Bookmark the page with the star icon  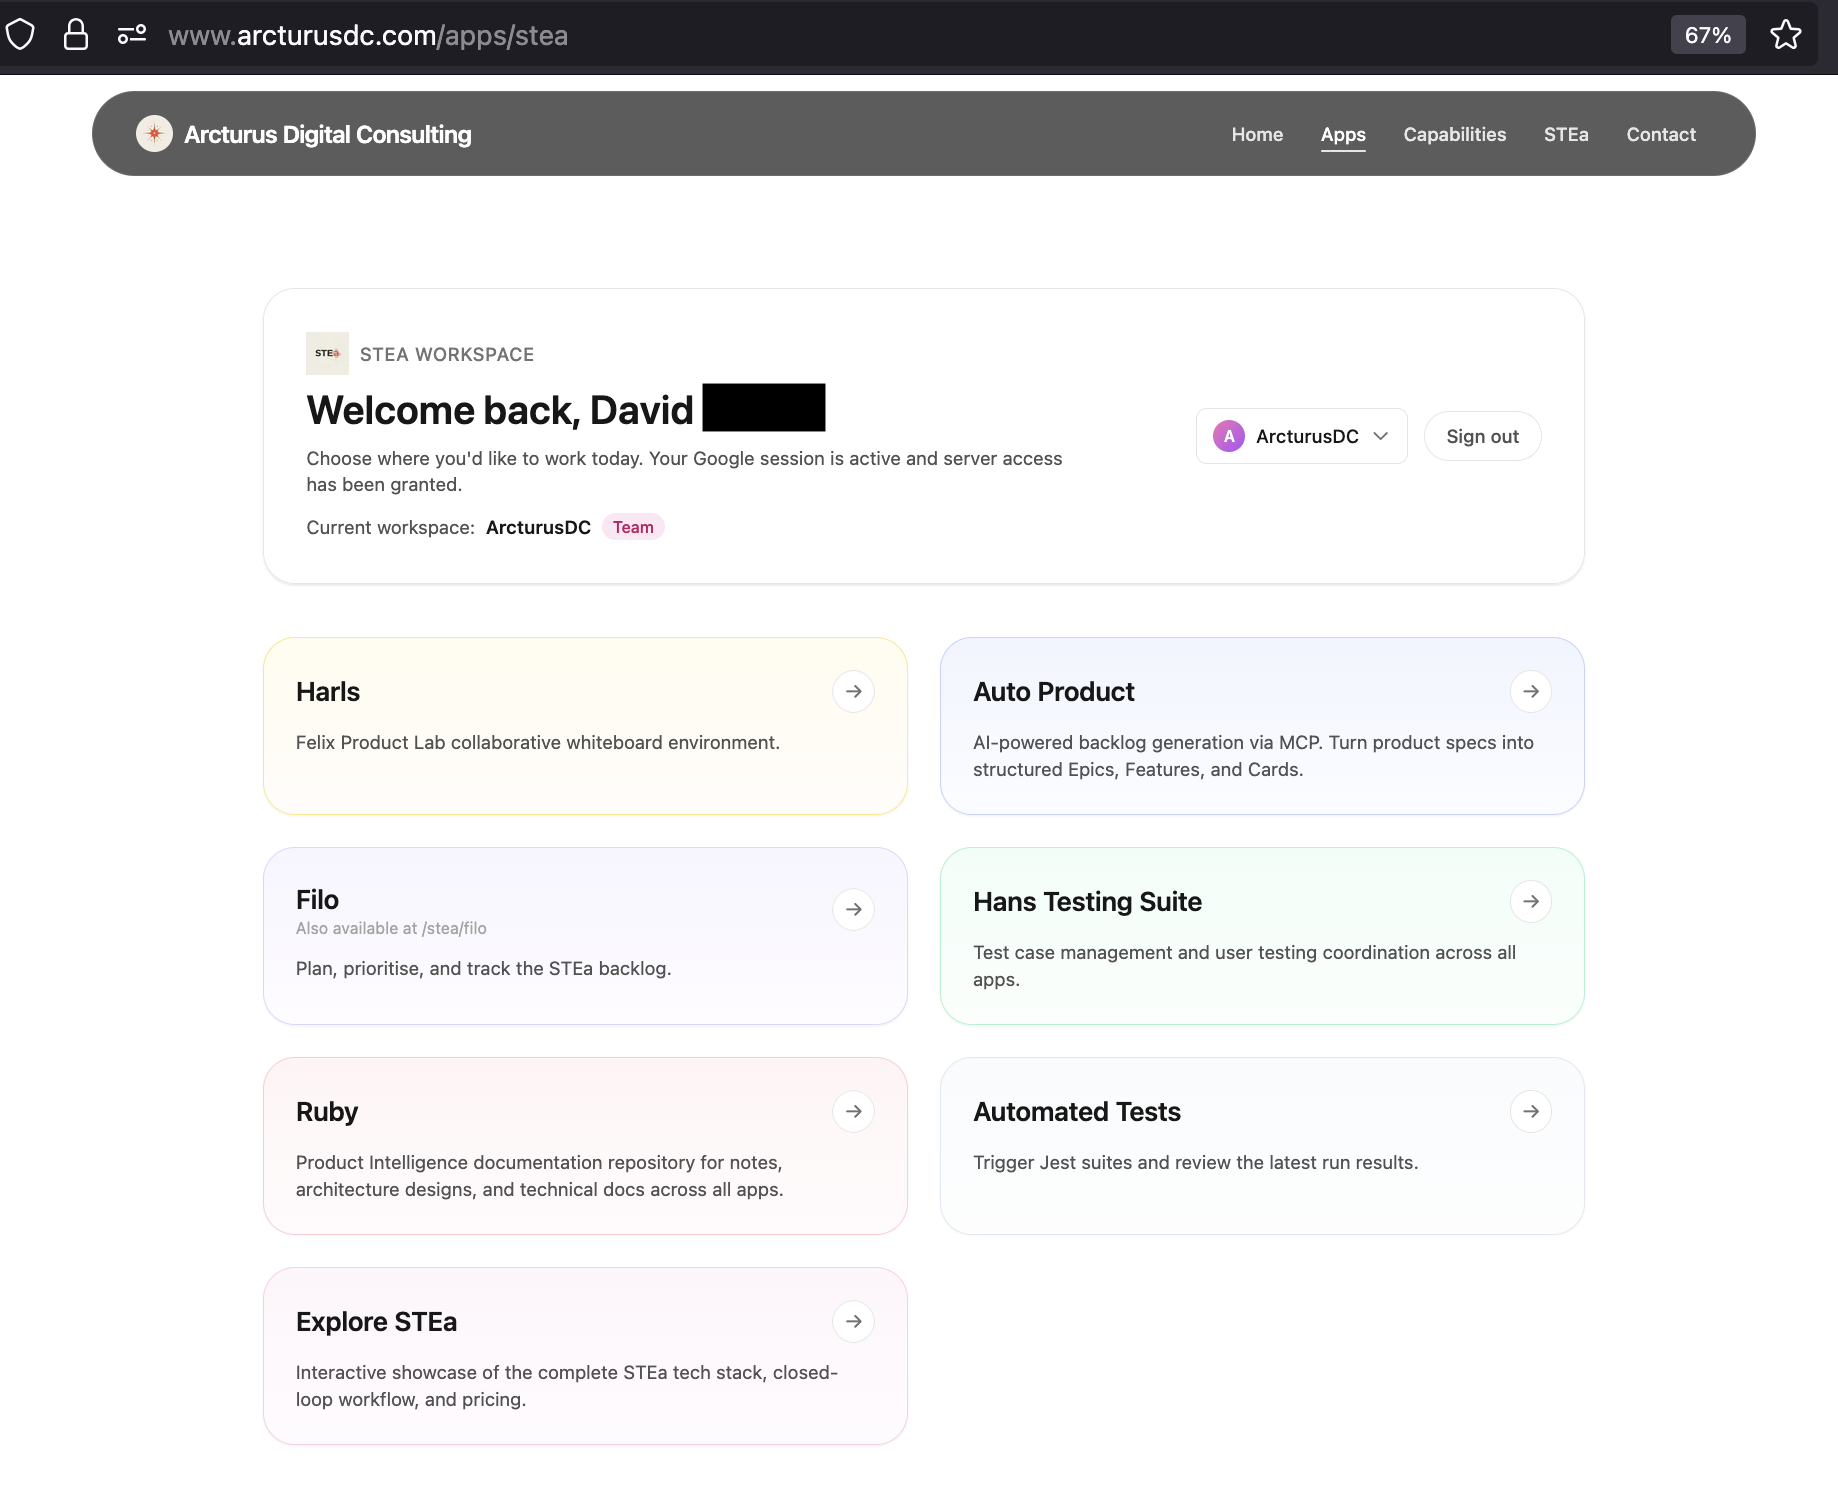coord(1786,34)
